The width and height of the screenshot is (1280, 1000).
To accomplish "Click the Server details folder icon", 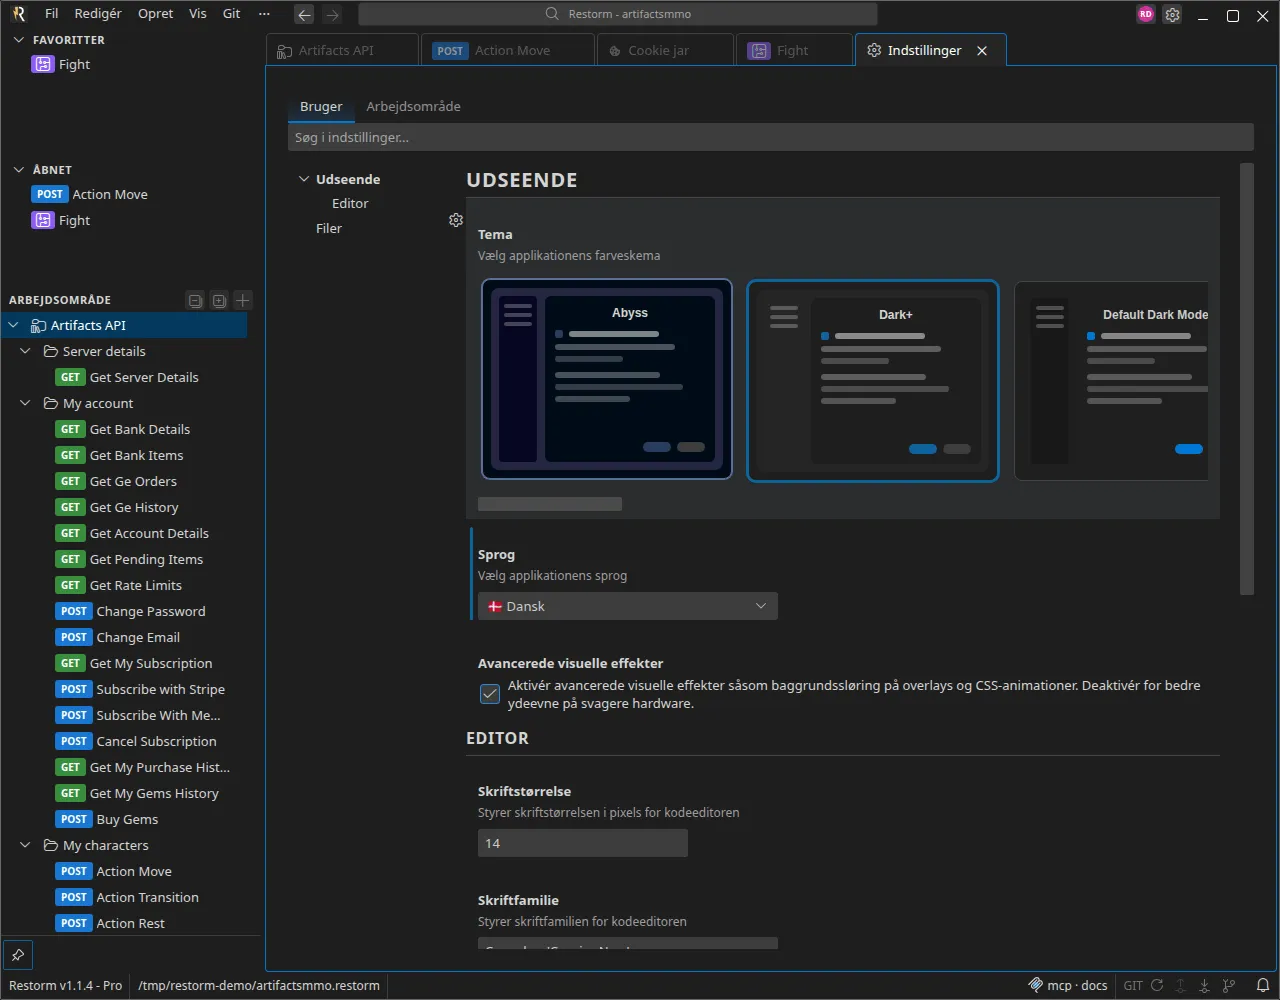I will tap(51, 351).
